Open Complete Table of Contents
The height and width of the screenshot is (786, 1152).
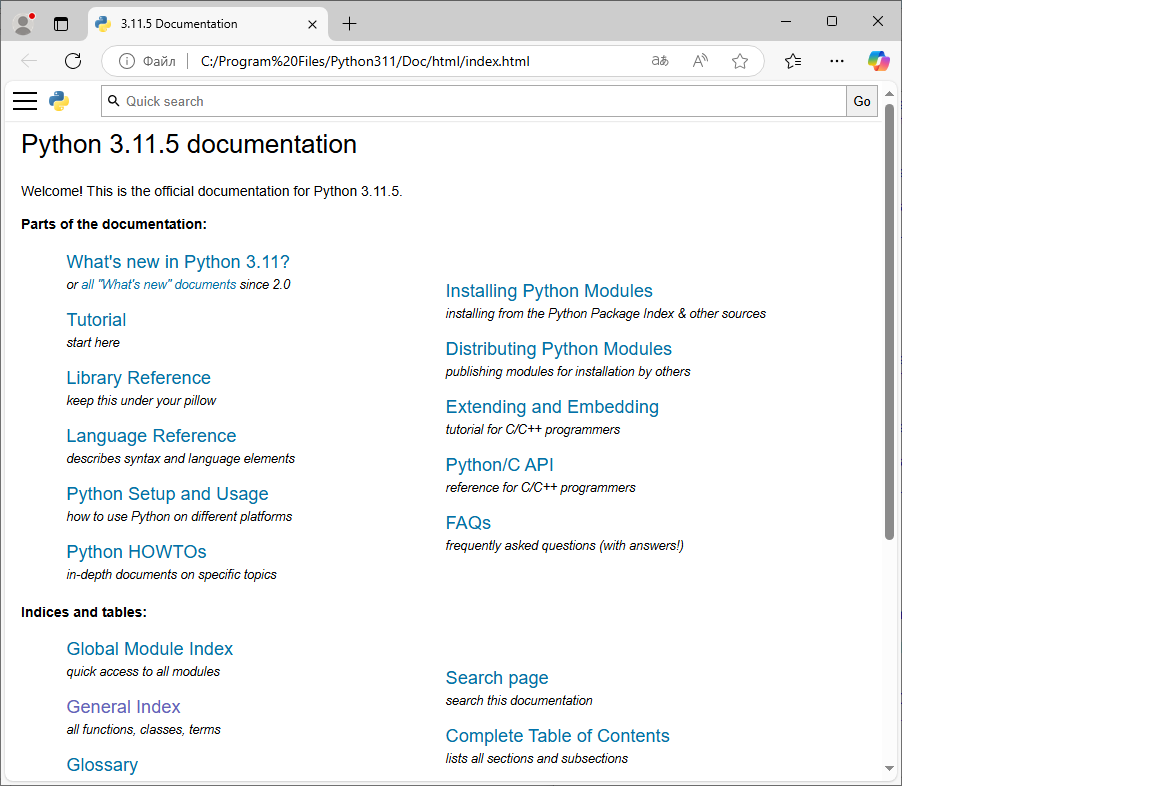click(558, 736)
